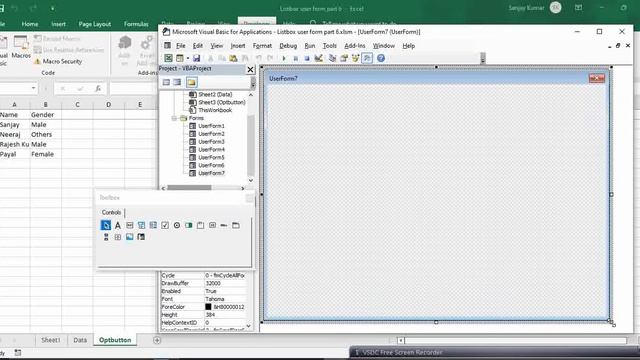This screenshot has height=360, width=640.
Task: Click the Height property value 384
Action: 225,315
